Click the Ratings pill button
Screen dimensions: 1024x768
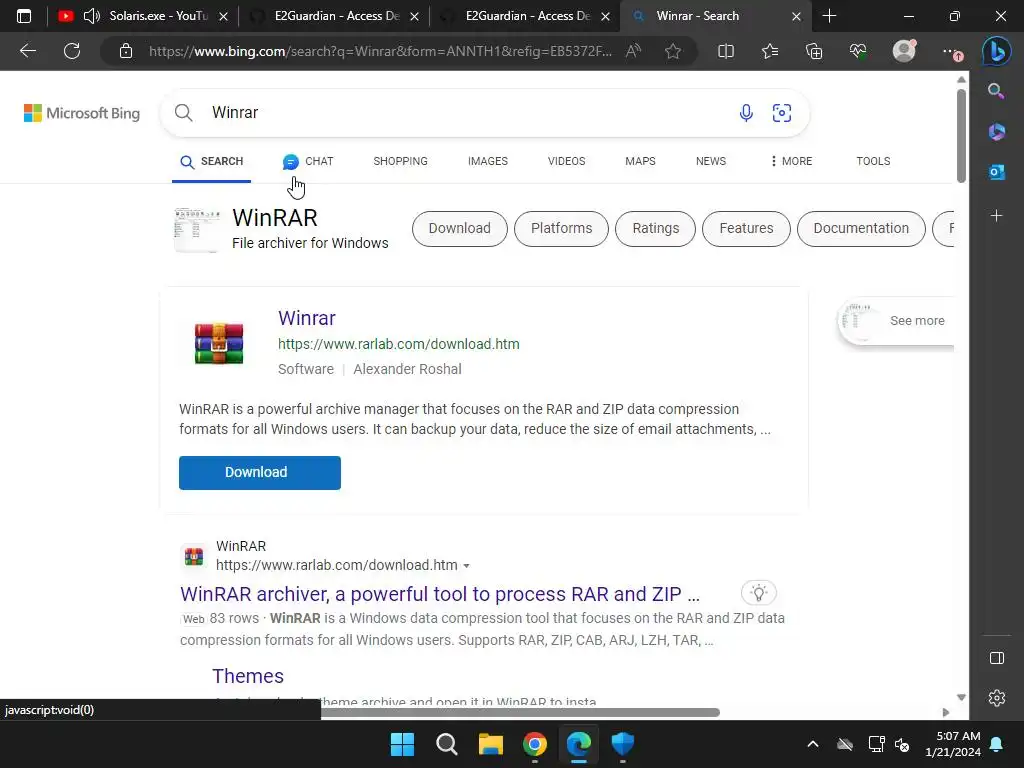(656, 229)
